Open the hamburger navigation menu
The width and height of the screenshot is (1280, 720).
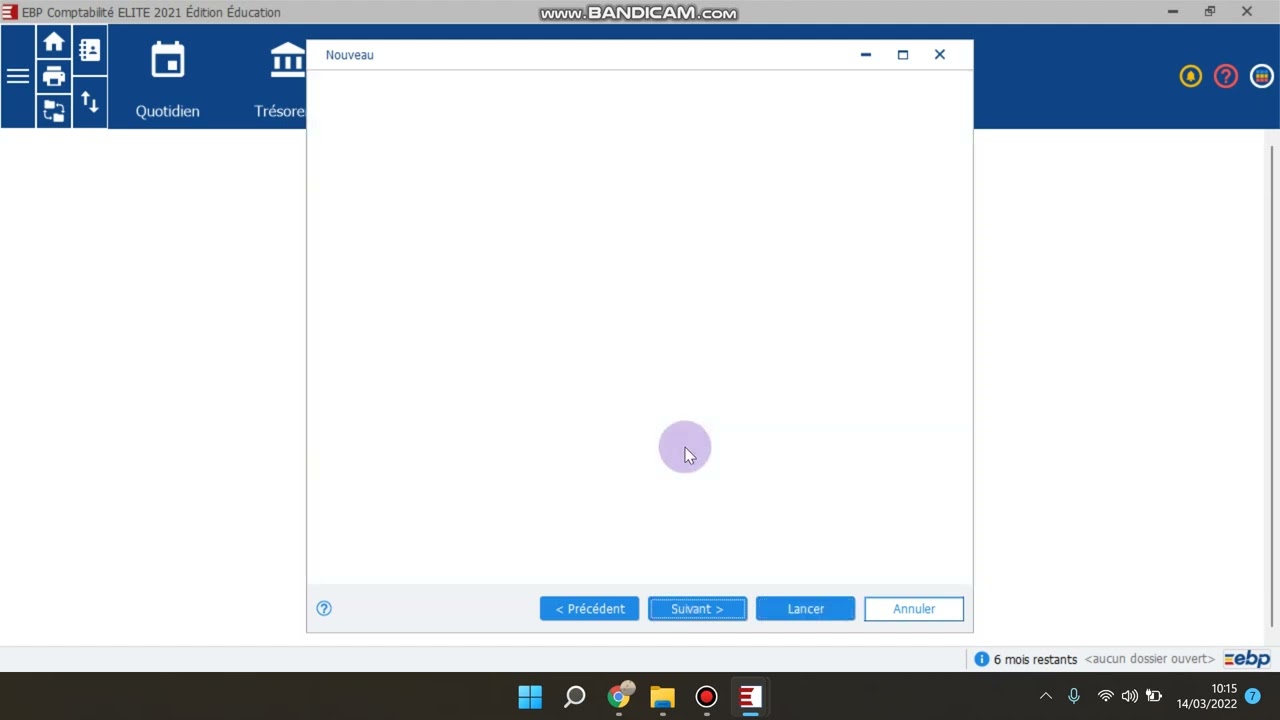coord(18,77)
